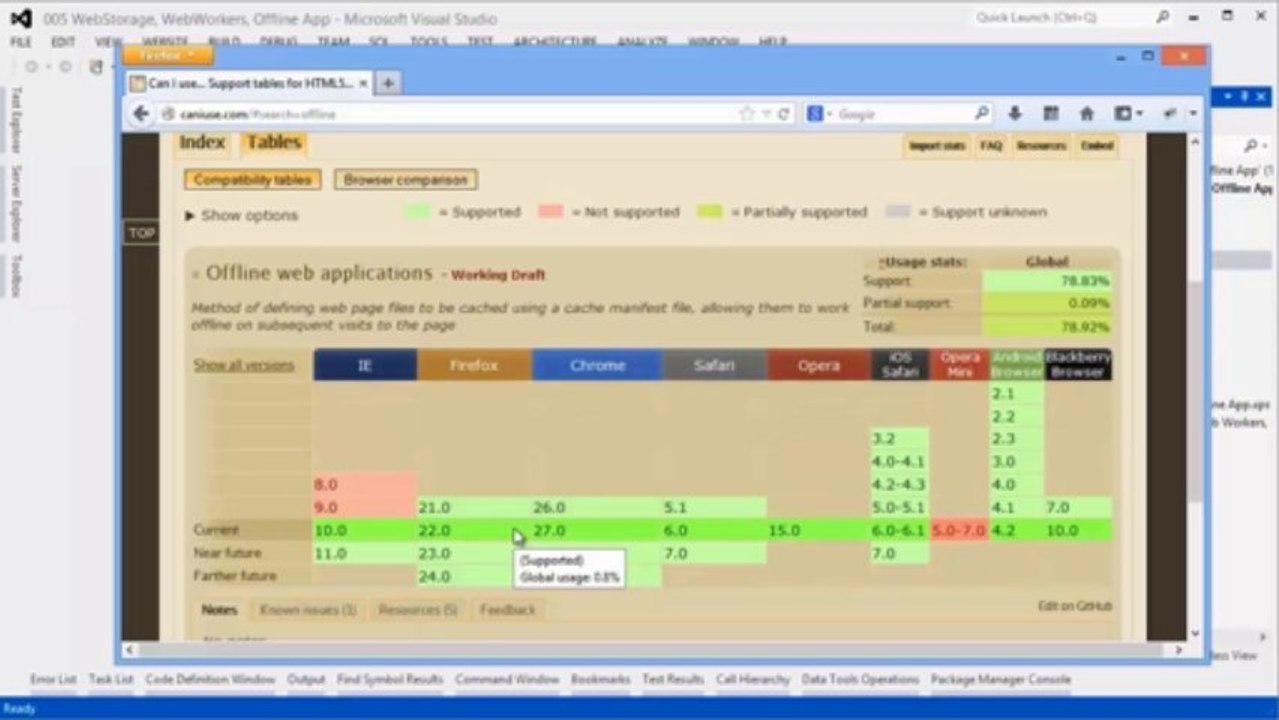The height and width of the screenshot is (720, 1279).
Task: Maximize the Firefox window
Action: (x=1148, y=56)
